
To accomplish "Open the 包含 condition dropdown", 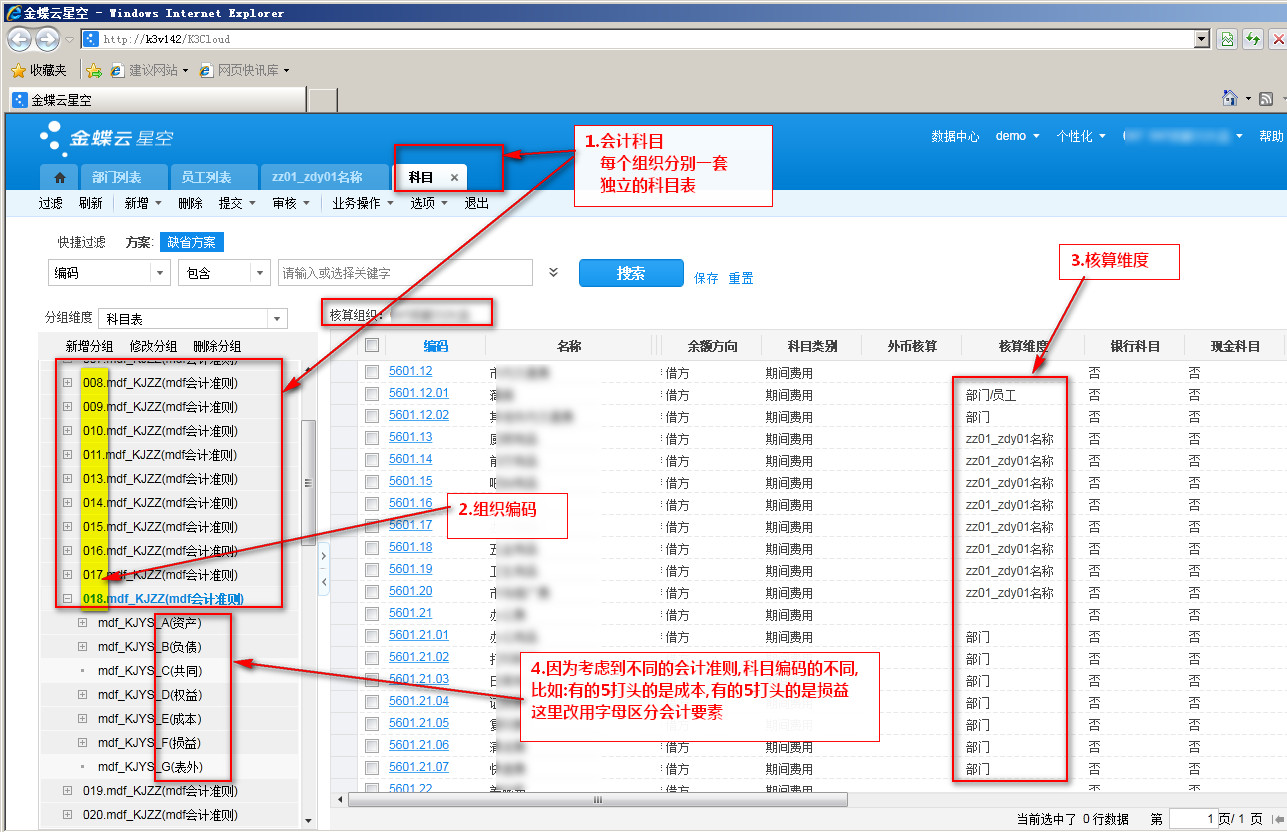I will click(260, 273).
